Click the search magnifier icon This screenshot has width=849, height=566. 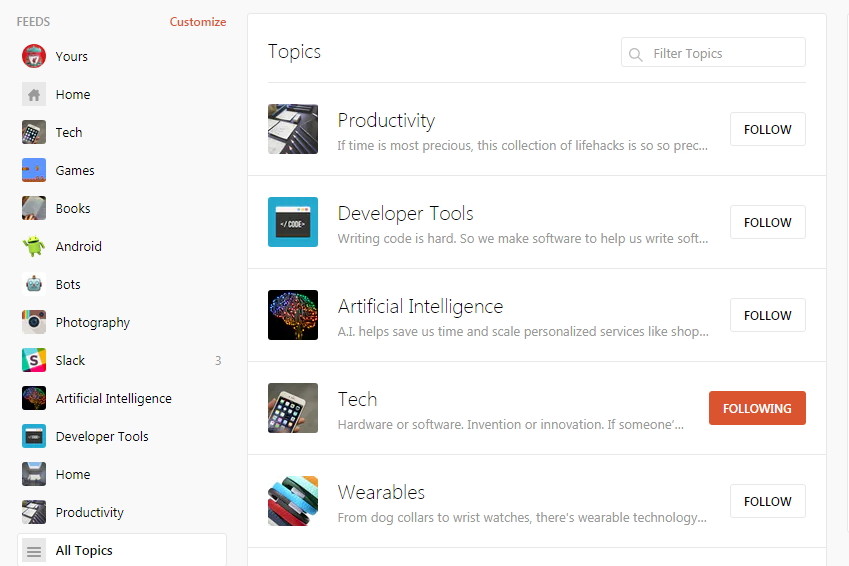pos(636,54)
